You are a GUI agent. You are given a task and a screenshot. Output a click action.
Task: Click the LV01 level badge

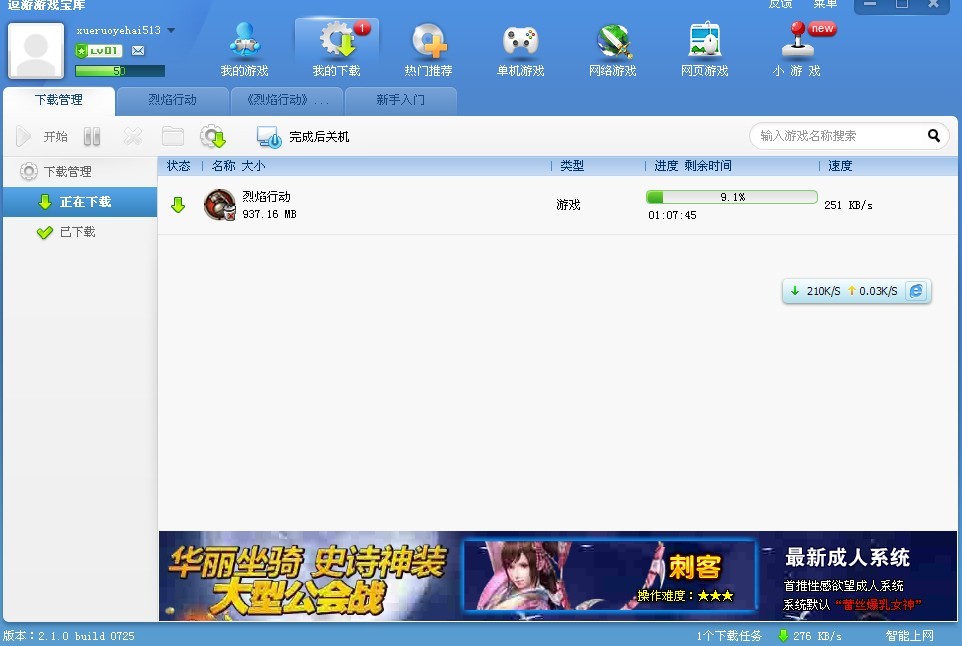(98, 50)
